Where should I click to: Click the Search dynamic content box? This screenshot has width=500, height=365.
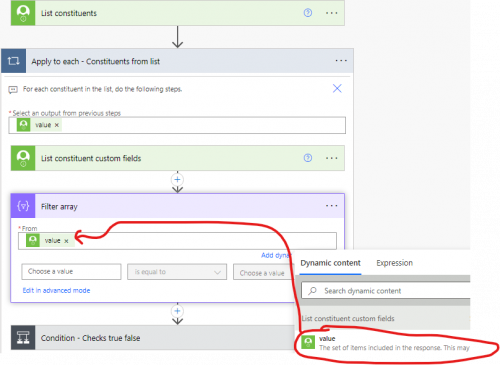[386, 291]
